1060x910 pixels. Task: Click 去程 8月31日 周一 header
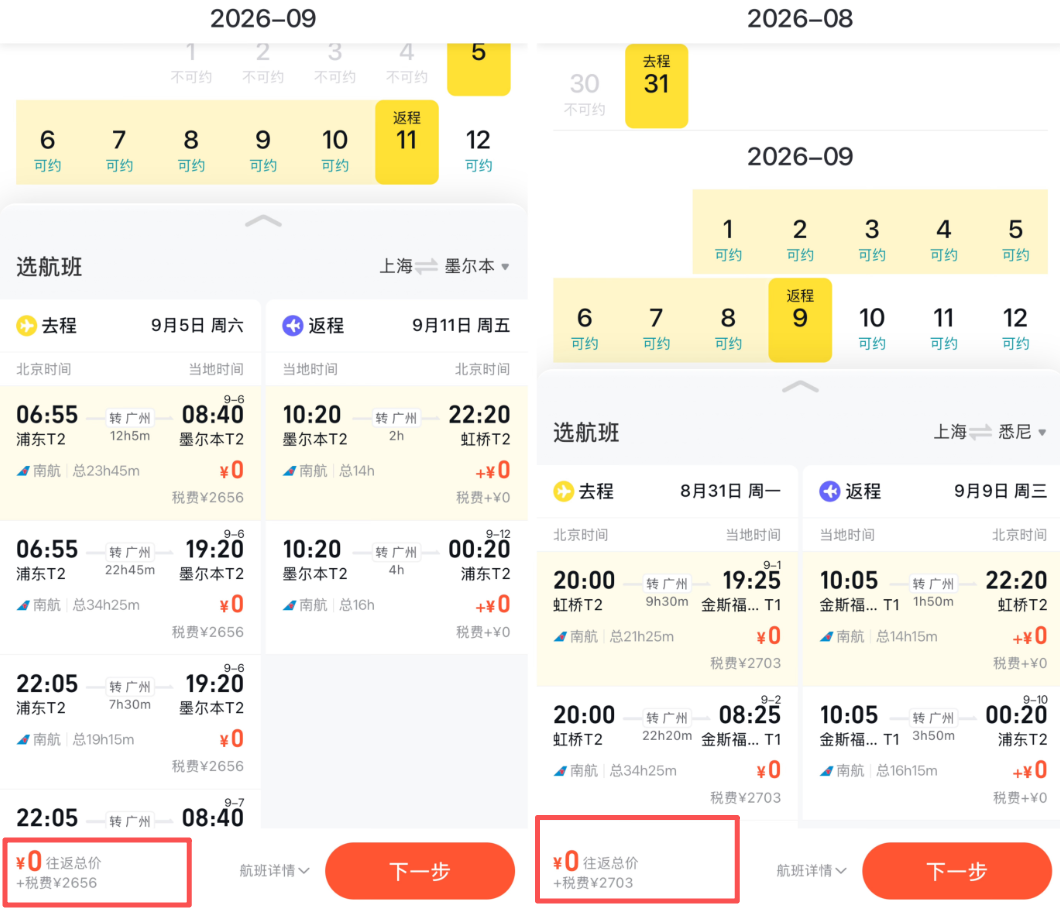point(667,492)
